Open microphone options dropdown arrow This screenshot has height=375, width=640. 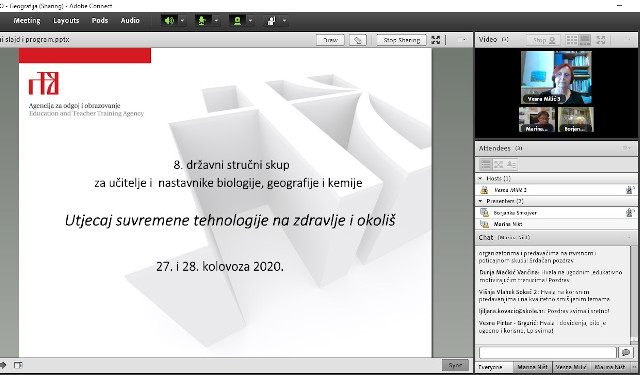point(216,20)
